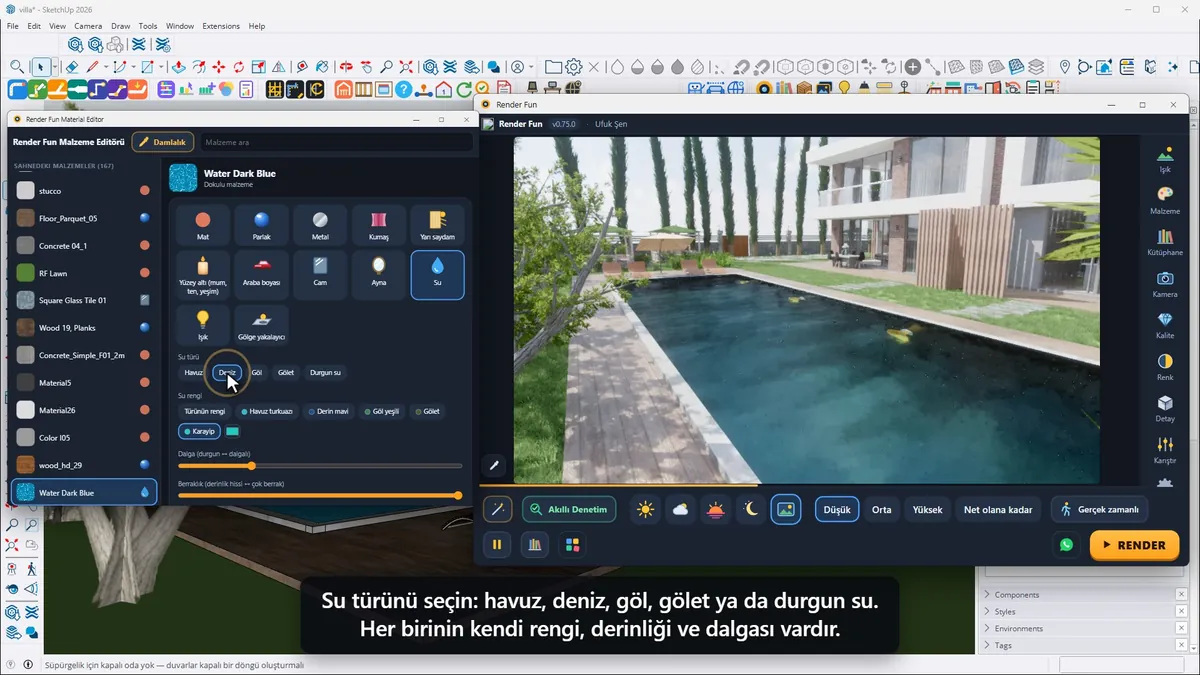Click the Damlalık eyedropper button
The image size is (1200, 675).
point(163,142)
